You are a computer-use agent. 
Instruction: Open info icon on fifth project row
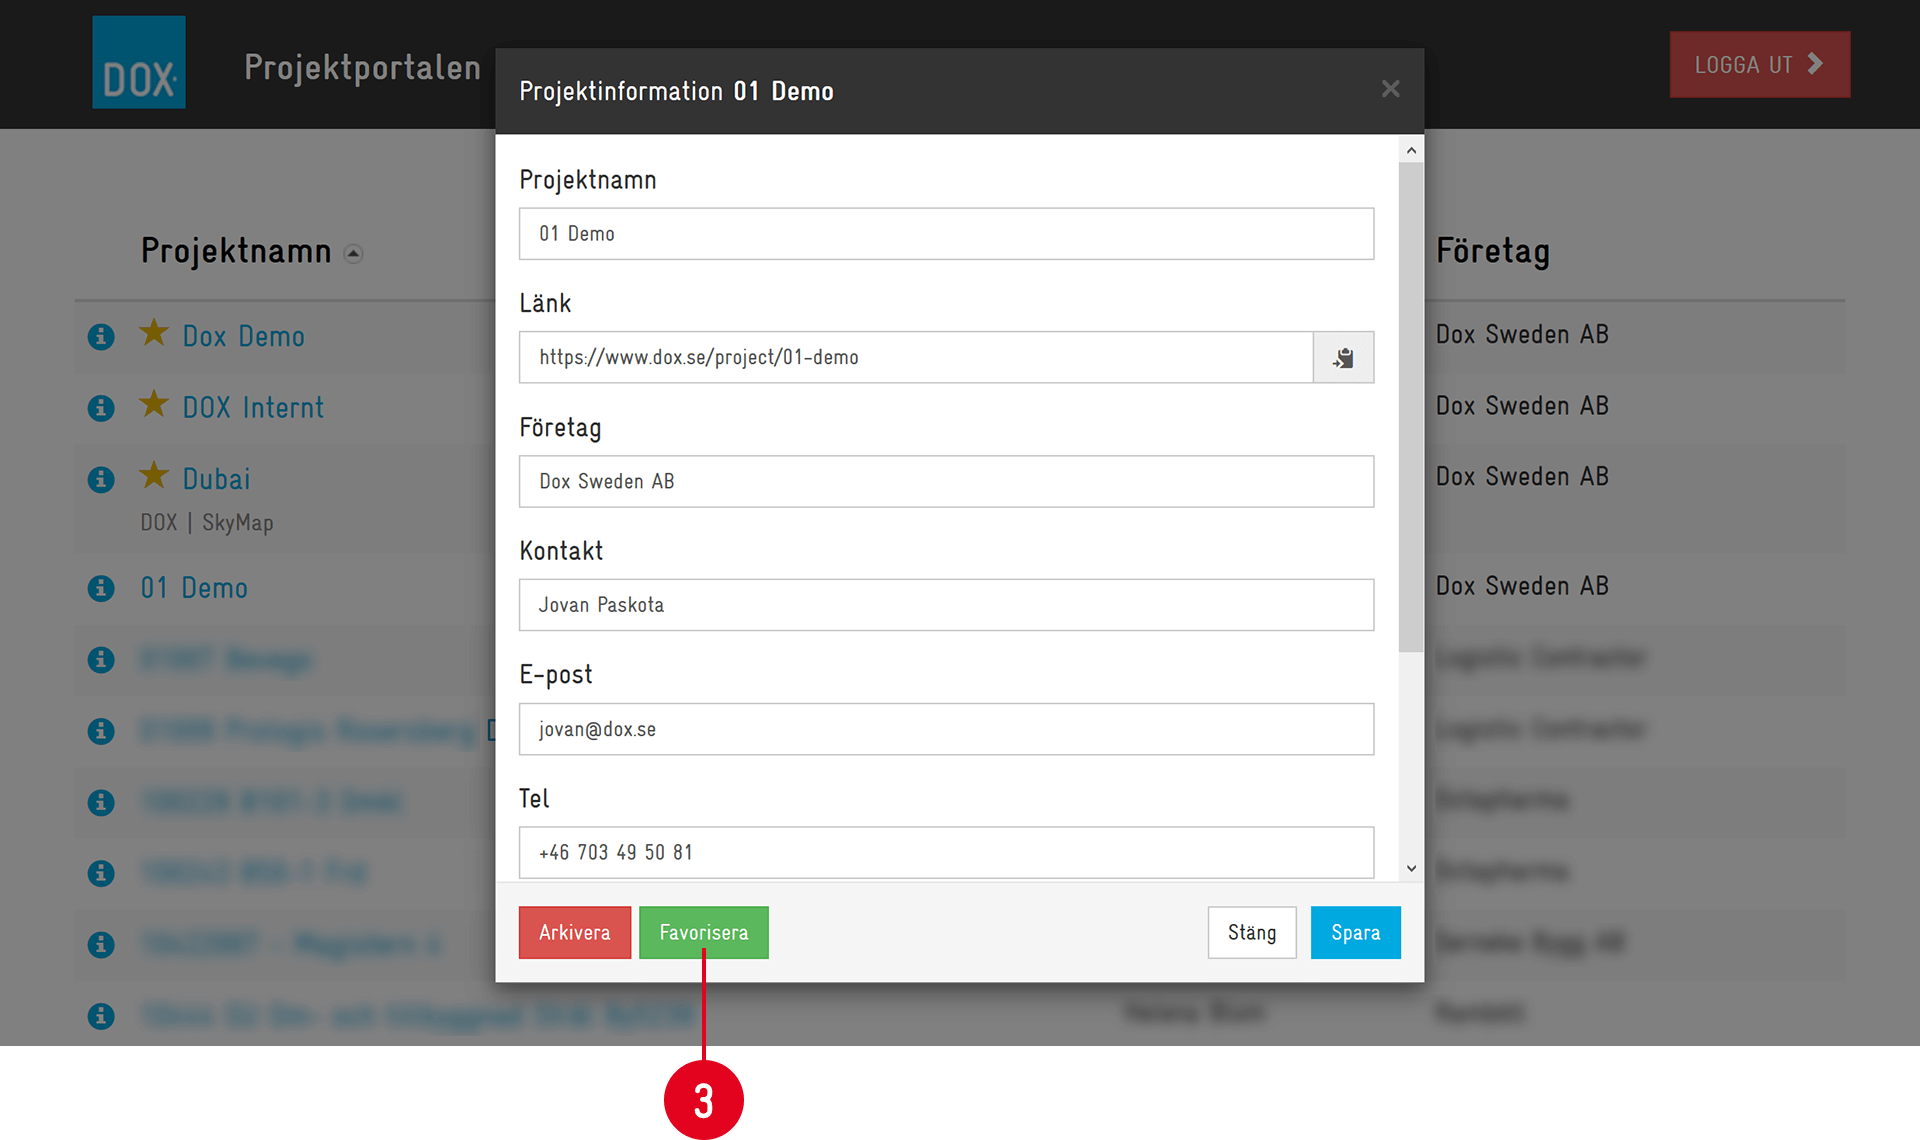[101, 660]
